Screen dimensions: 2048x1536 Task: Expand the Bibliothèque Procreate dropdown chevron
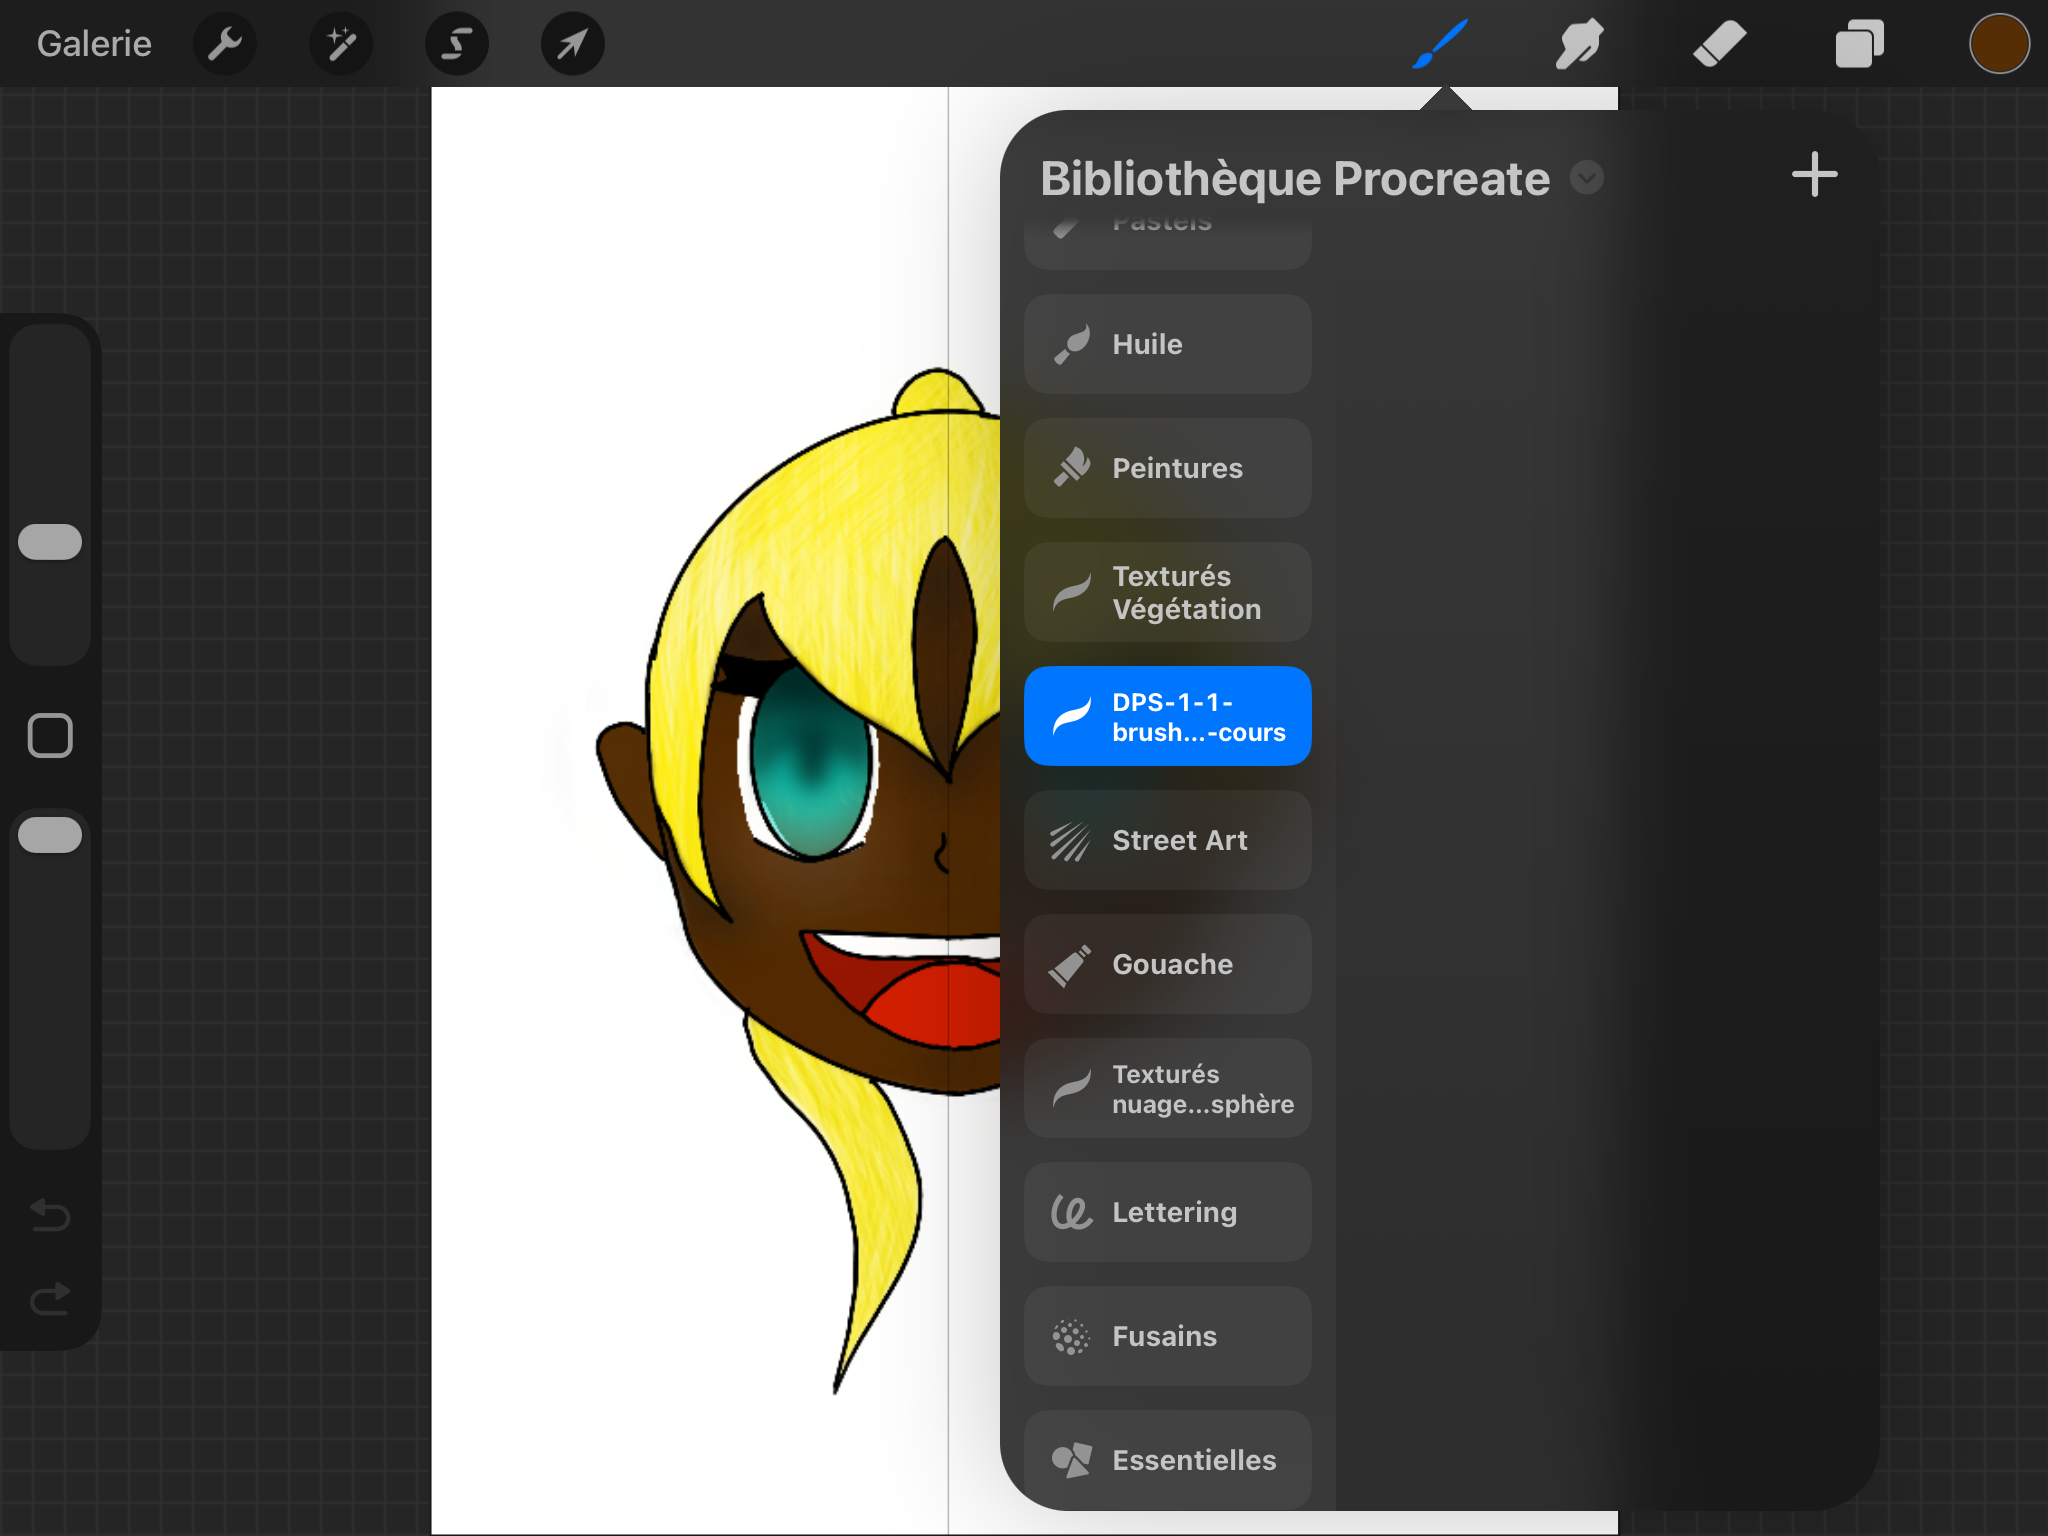coord(1586,178)
